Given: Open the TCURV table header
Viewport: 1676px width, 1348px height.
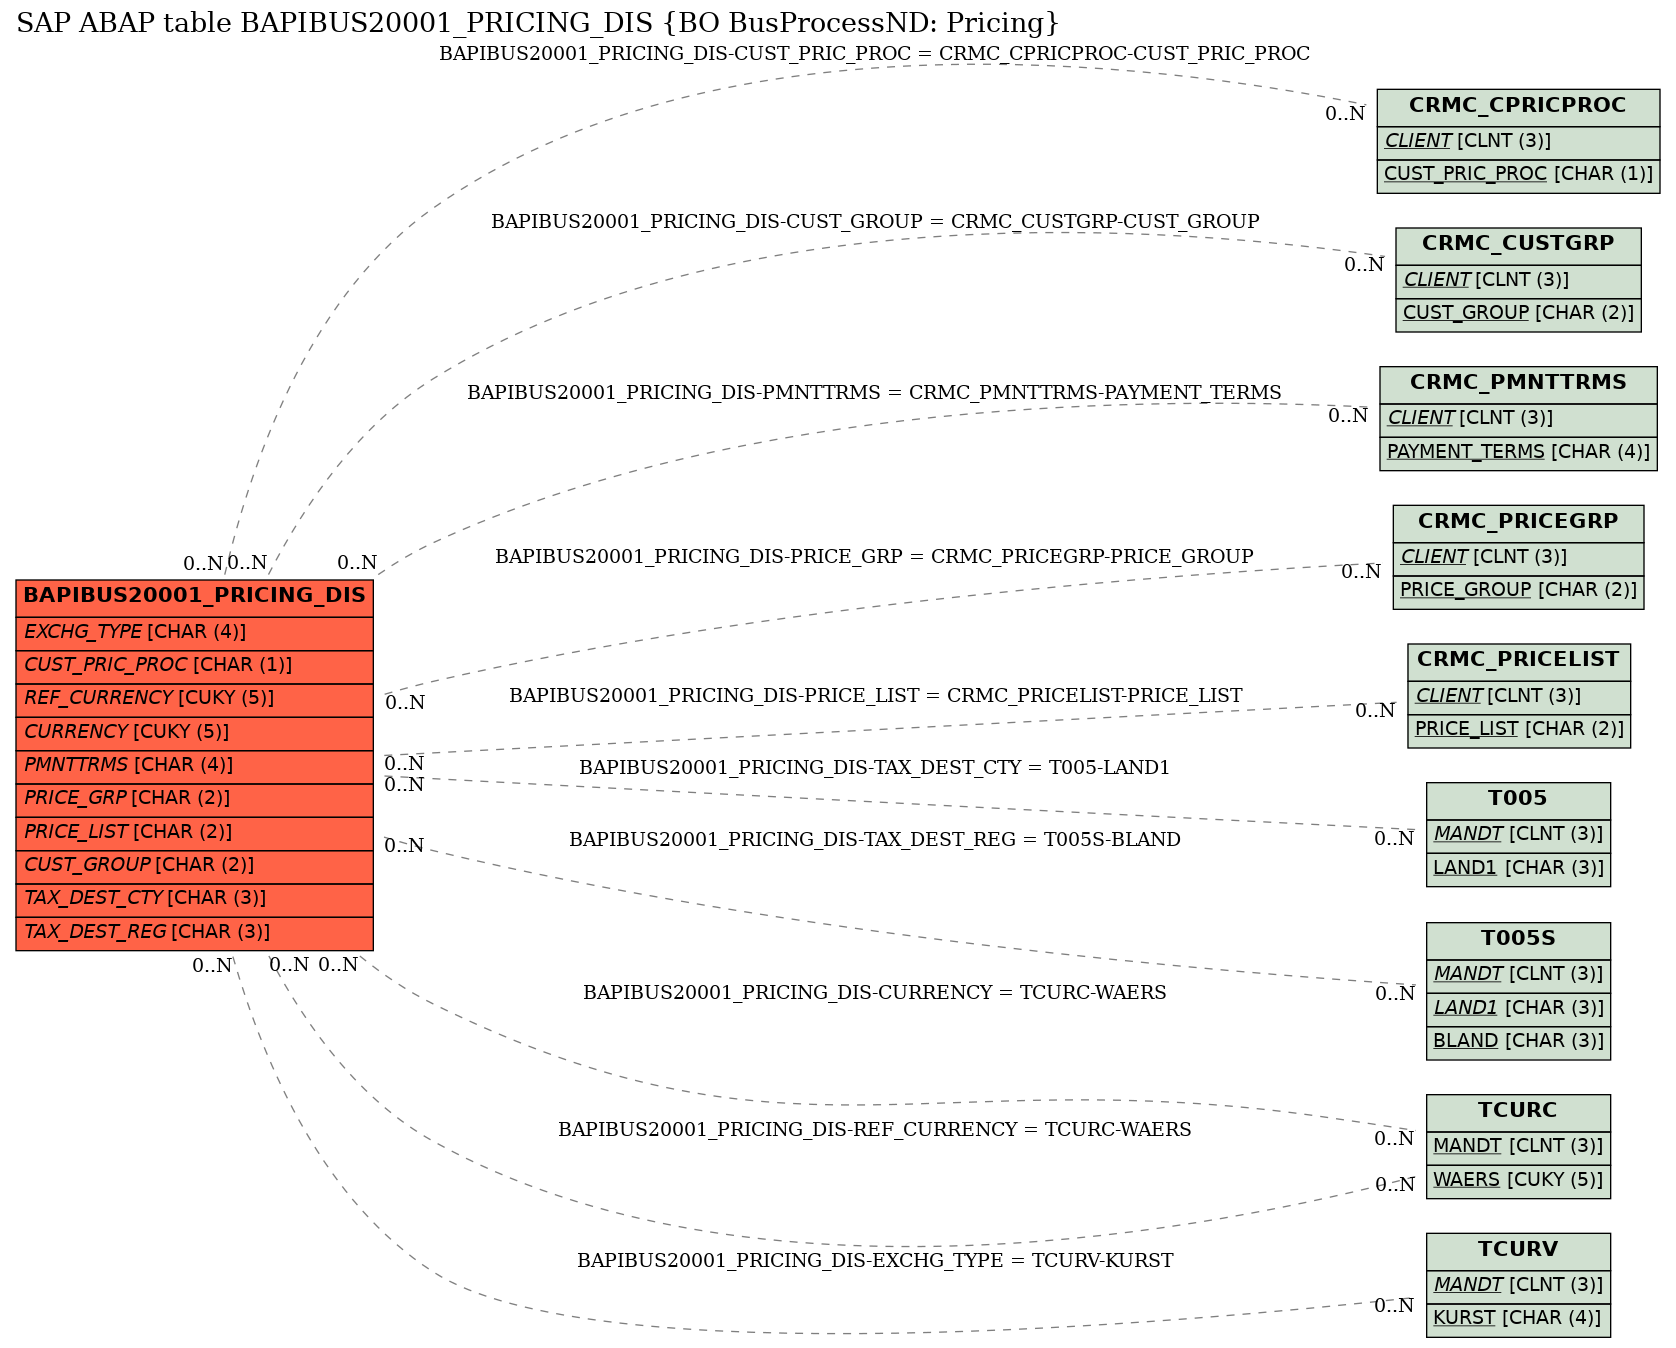Looking at the screenshot, I should coord(1518,1251).
